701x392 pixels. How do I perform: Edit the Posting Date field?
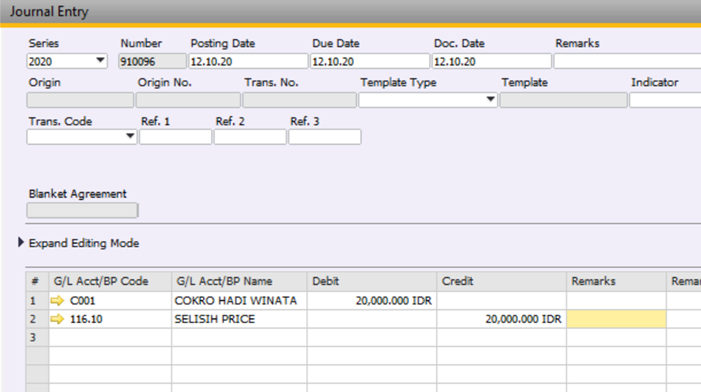(248, 61)
